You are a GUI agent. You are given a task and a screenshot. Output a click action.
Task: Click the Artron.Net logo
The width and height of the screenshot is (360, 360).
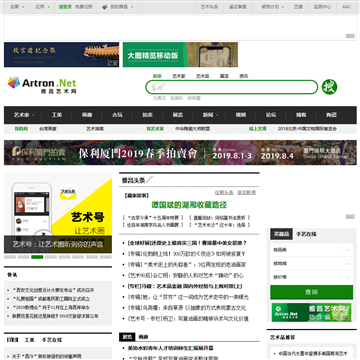click(x=42, y=84)
